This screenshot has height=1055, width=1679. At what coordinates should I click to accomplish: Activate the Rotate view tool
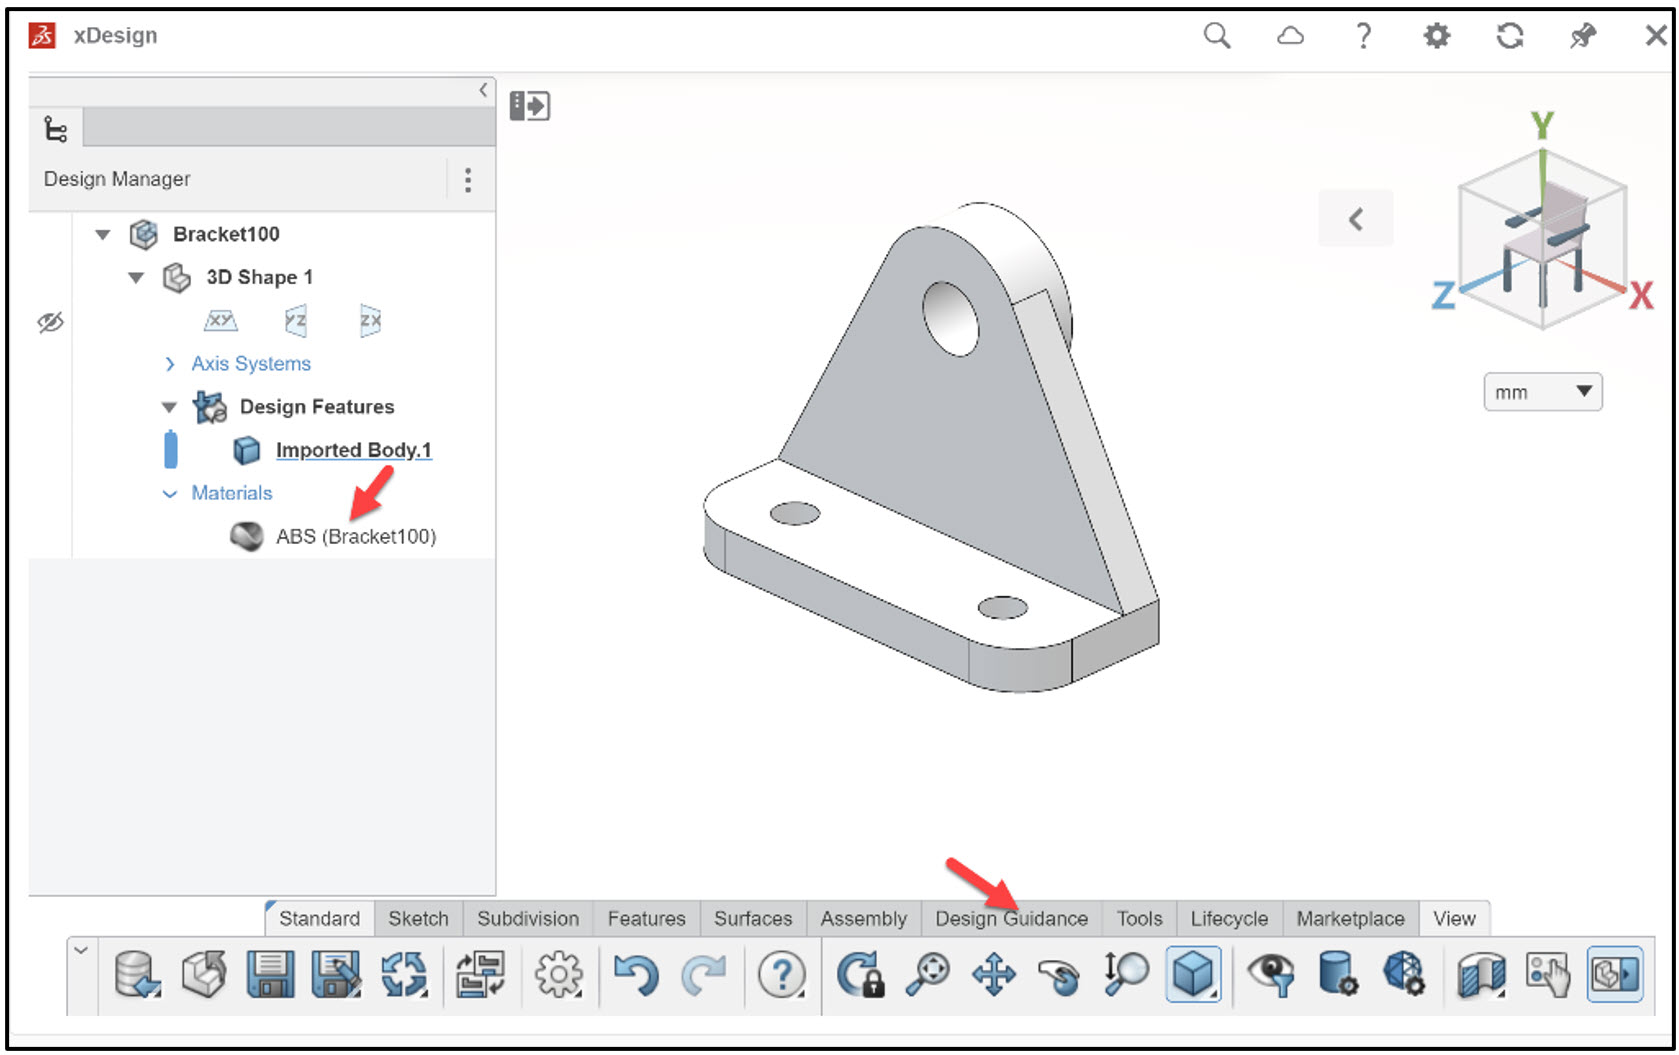(x=1060, y=975)
